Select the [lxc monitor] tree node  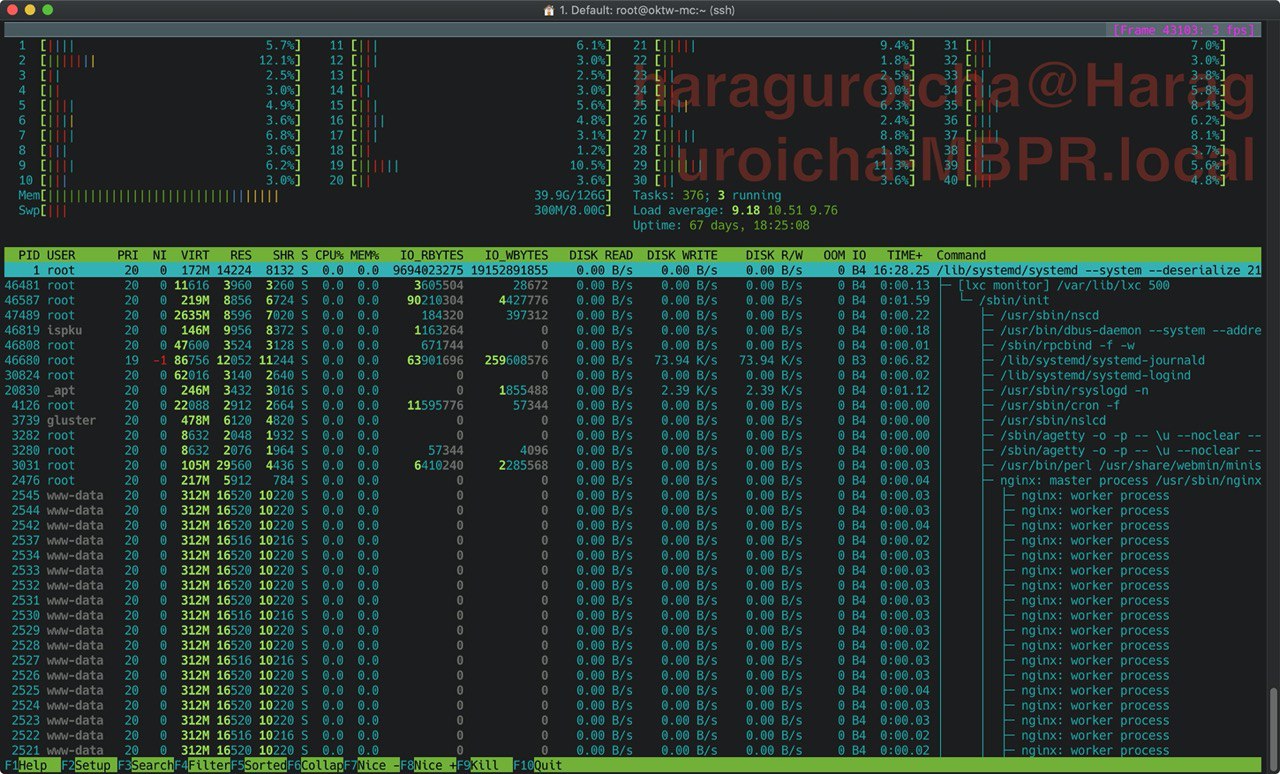(x=634, y=285)
